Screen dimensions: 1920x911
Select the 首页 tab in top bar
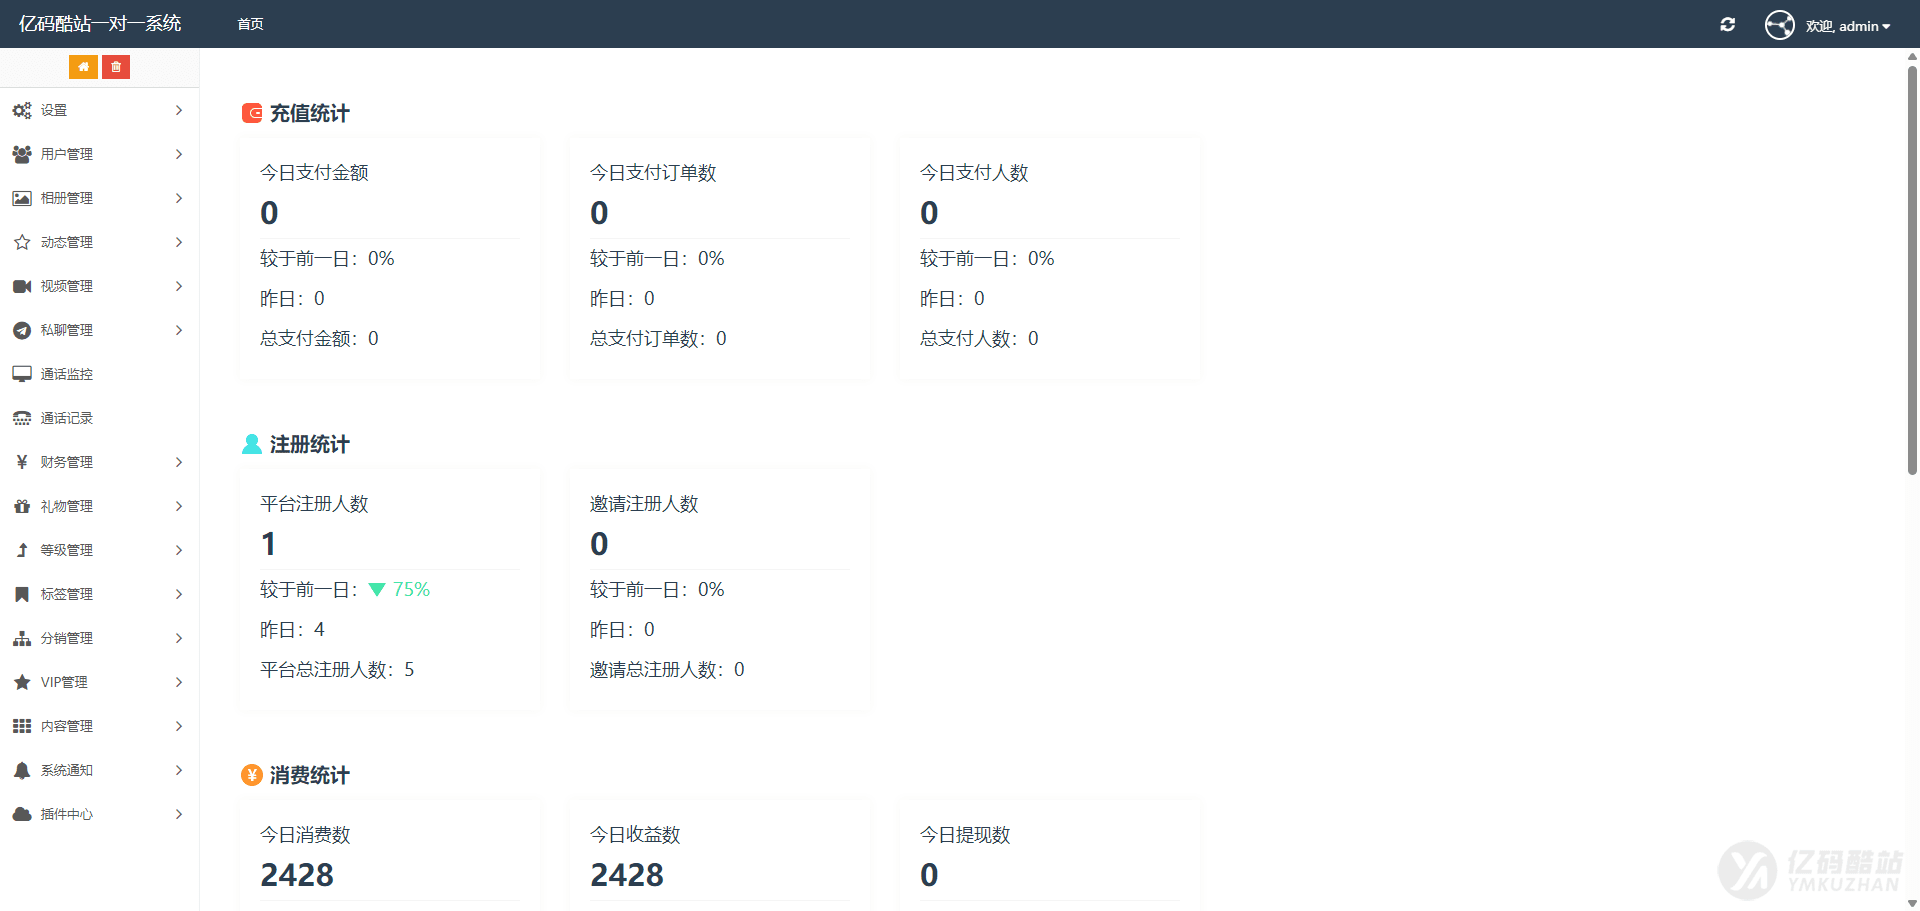tap(250, 24)
